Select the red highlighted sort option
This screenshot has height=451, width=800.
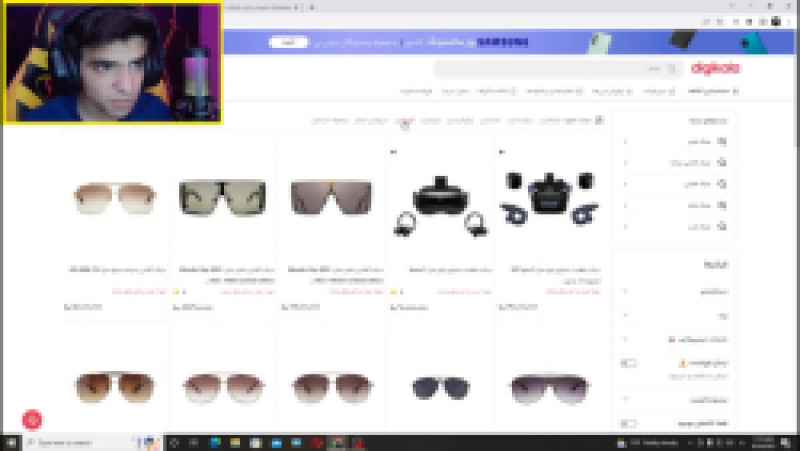tap(405, 121)
